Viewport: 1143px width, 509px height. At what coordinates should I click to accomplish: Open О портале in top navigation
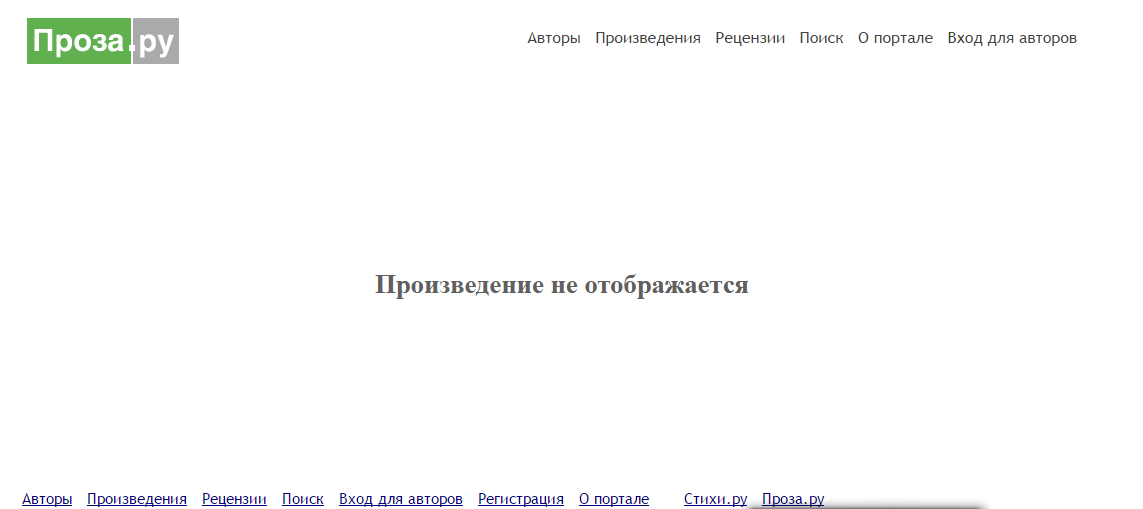coord(895,38)
